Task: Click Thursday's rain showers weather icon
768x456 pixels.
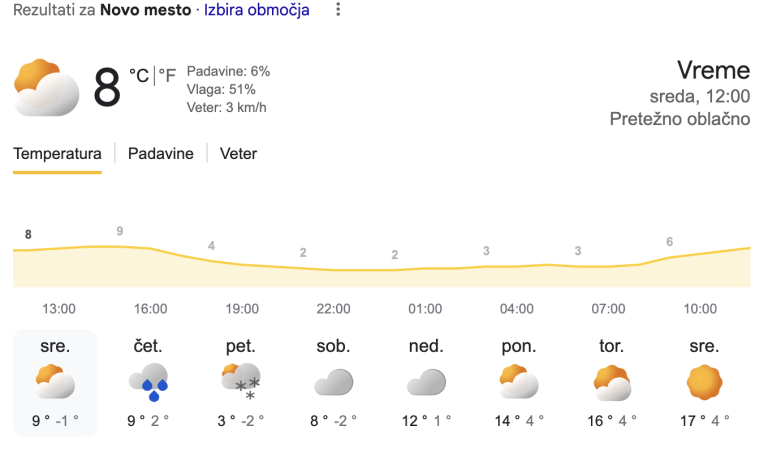Action: pyautogui.click(x=149, y=381)
